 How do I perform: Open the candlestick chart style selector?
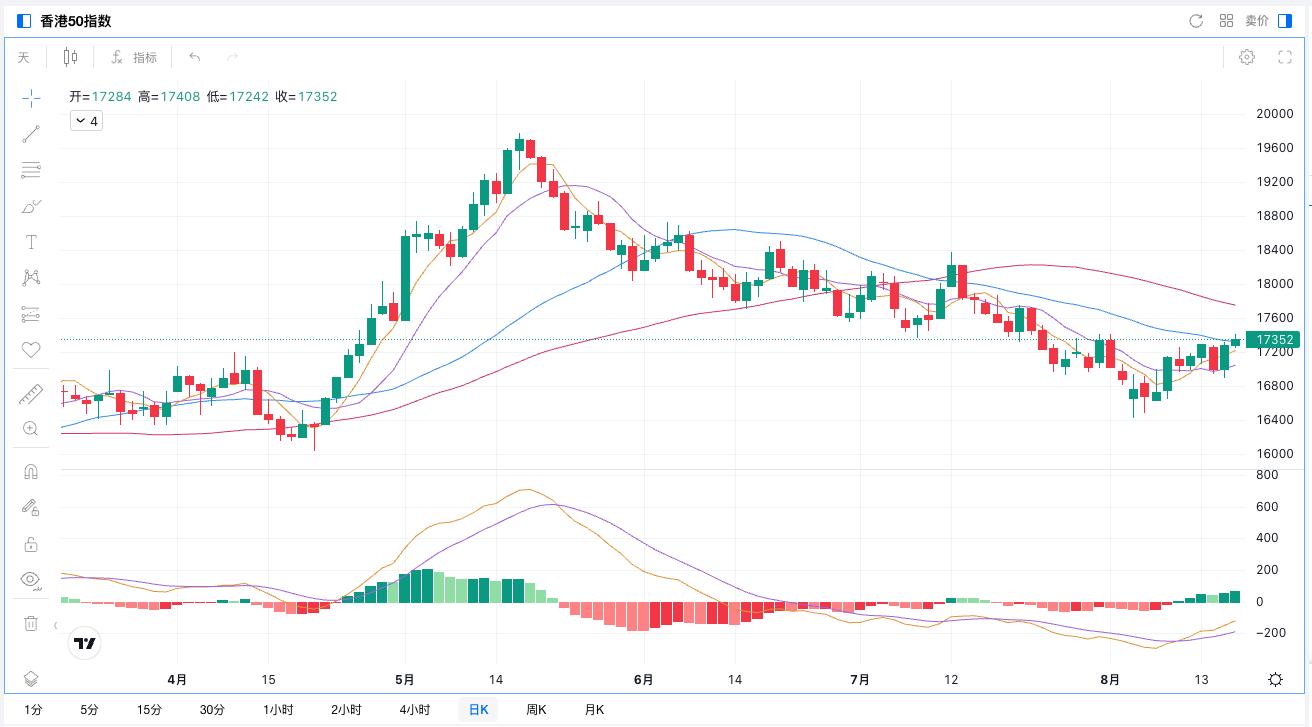(x=70, y=57)
